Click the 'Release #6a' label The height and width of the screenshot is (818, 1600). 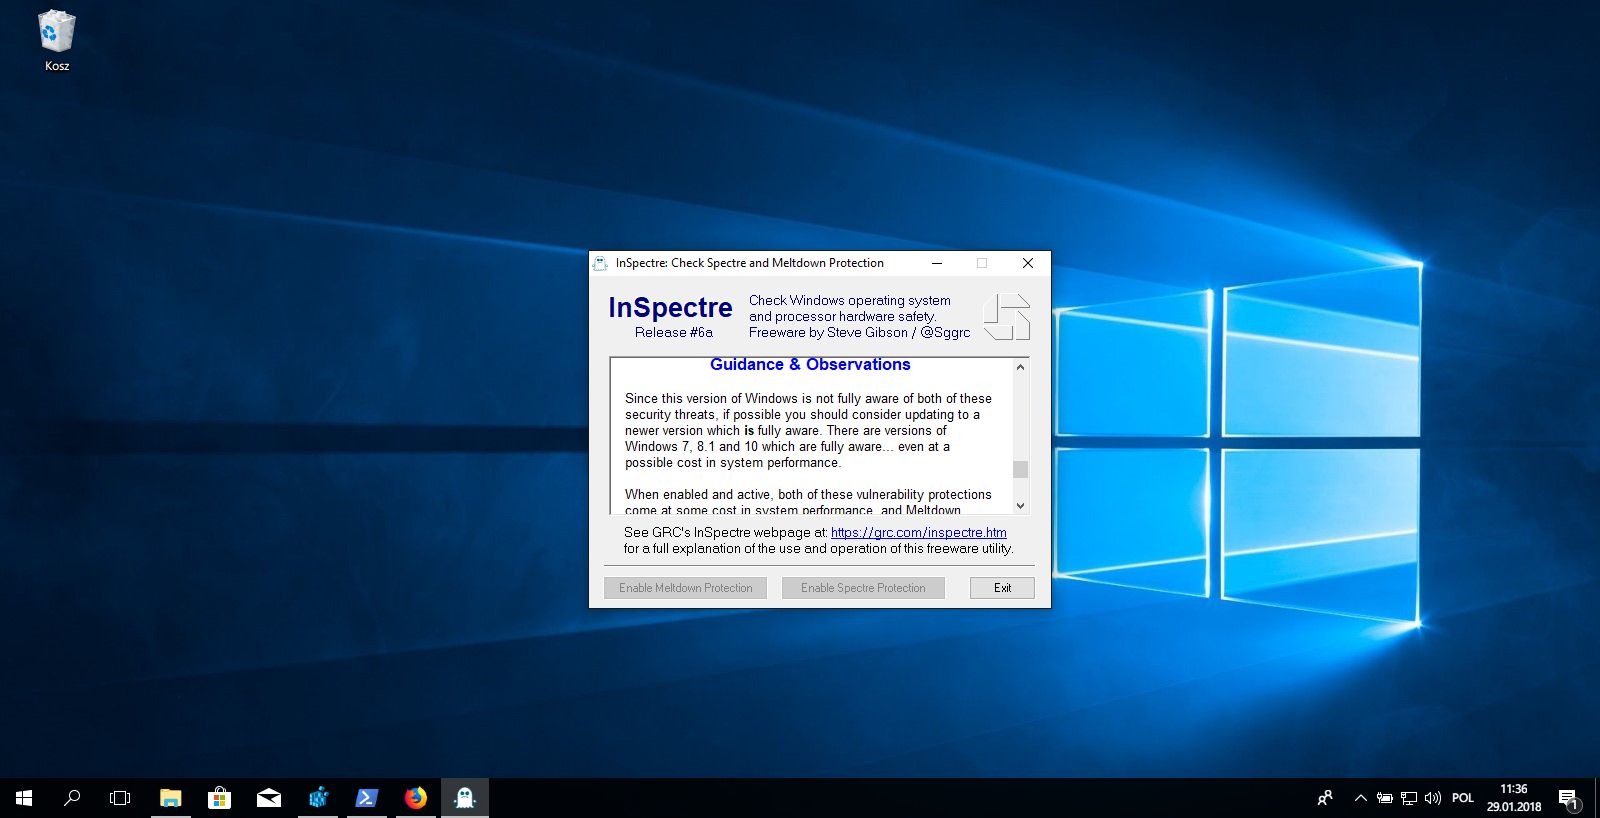pyautogui.click(x=674, y=333)
